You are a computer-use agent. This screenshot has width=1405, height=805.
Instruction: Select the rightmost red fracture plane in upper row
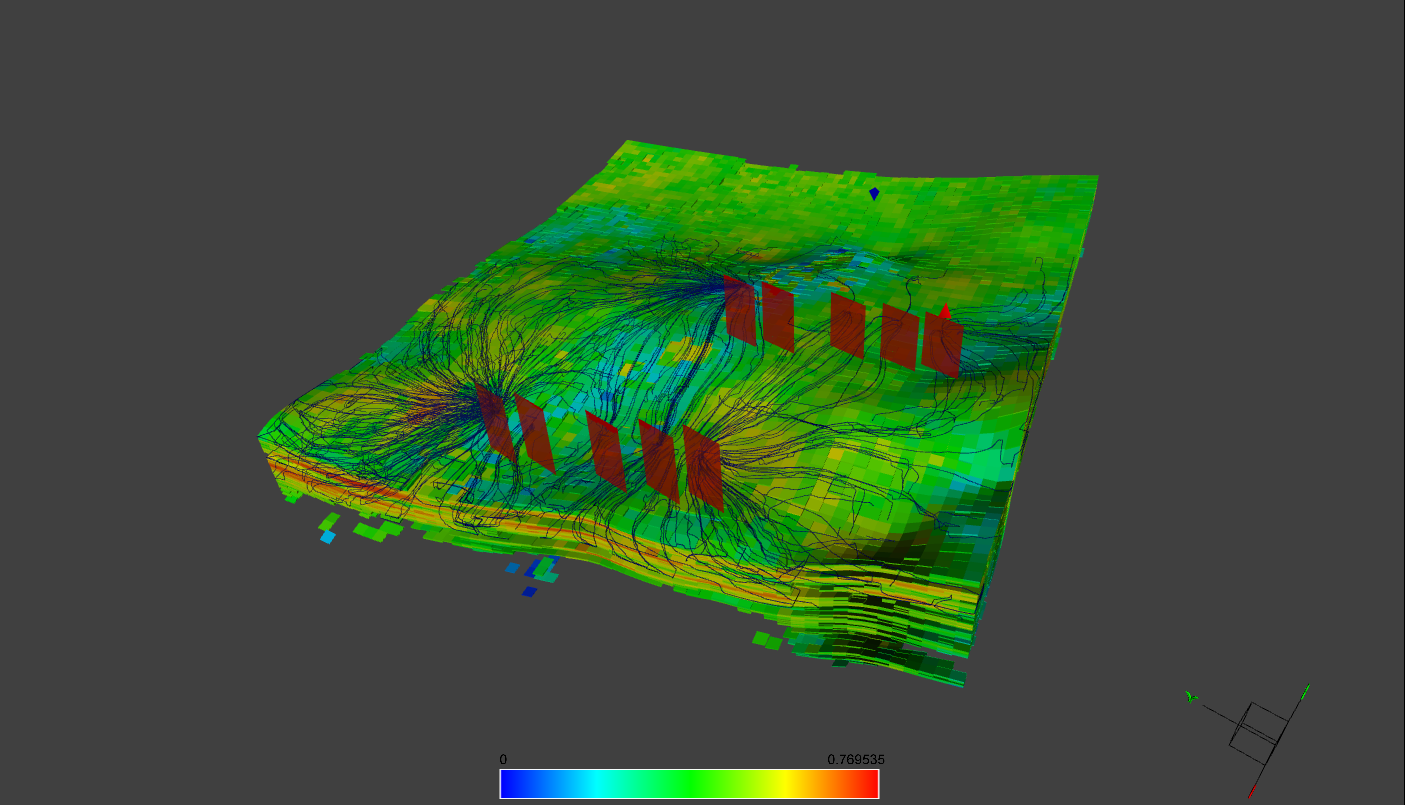tap(942, 344)
